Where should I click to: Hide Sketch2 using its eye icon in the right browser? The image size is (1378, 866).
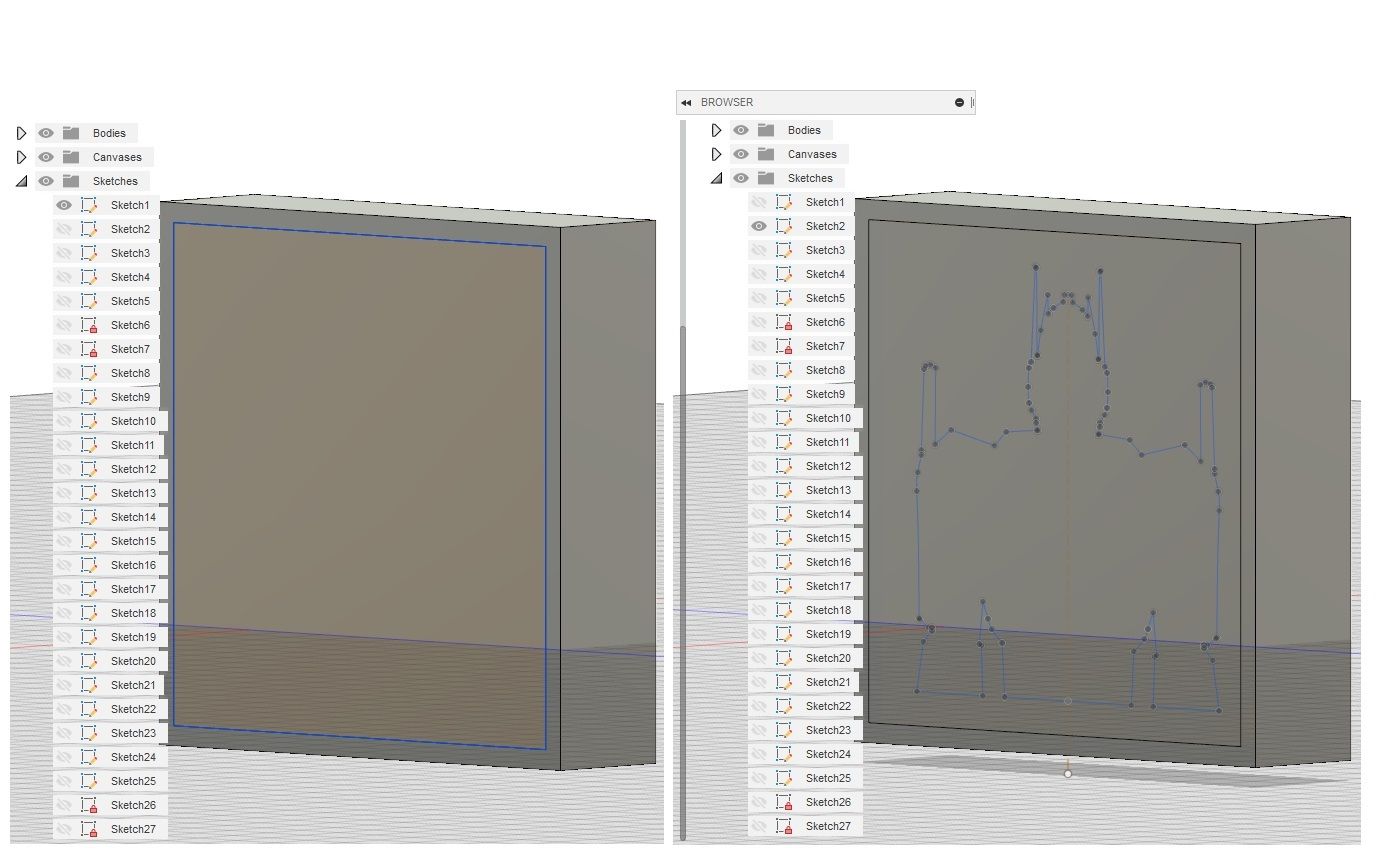(758, 226)
